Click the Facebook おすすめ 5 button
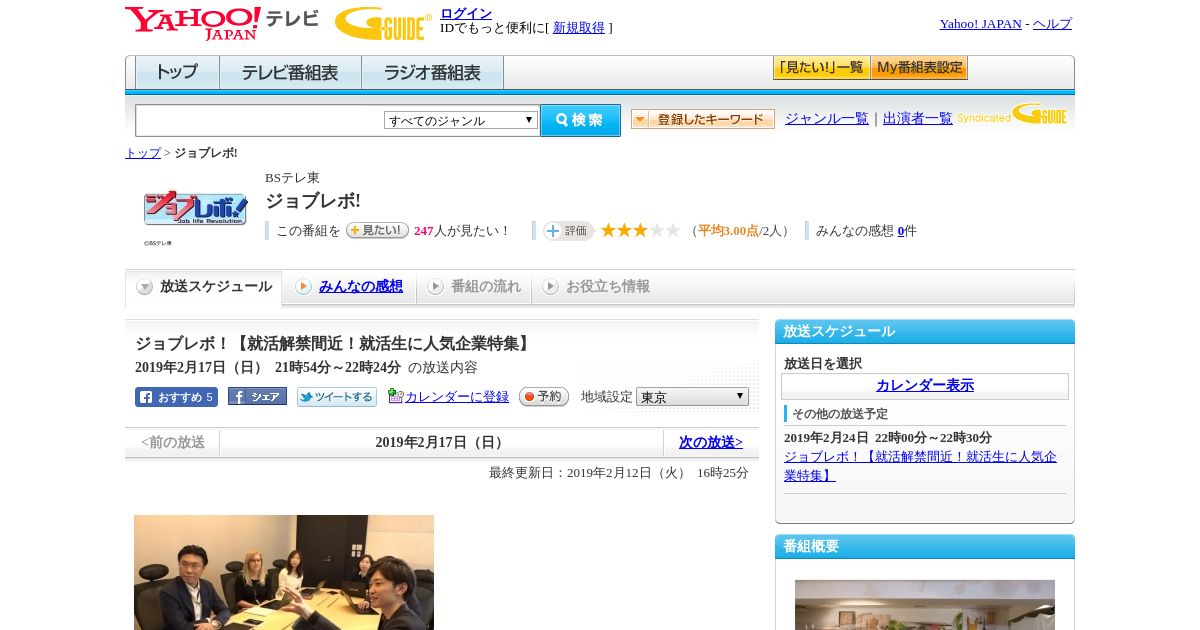This screenshot has width=1200, height=630. (x=176, y=397)
